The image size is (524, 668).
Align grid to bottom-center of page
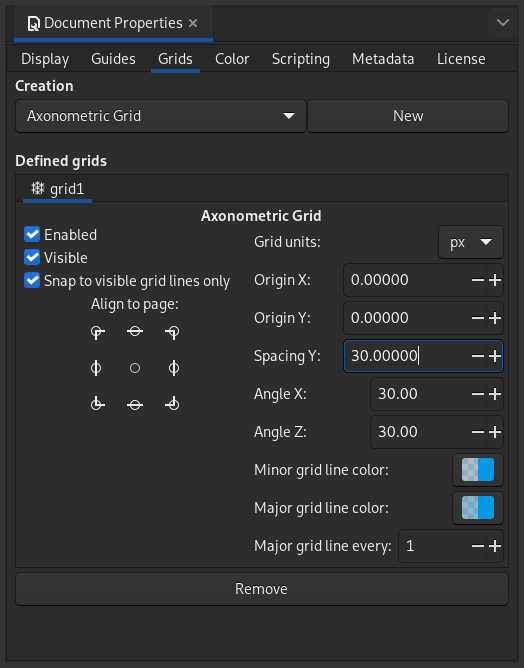click(135, 405)
